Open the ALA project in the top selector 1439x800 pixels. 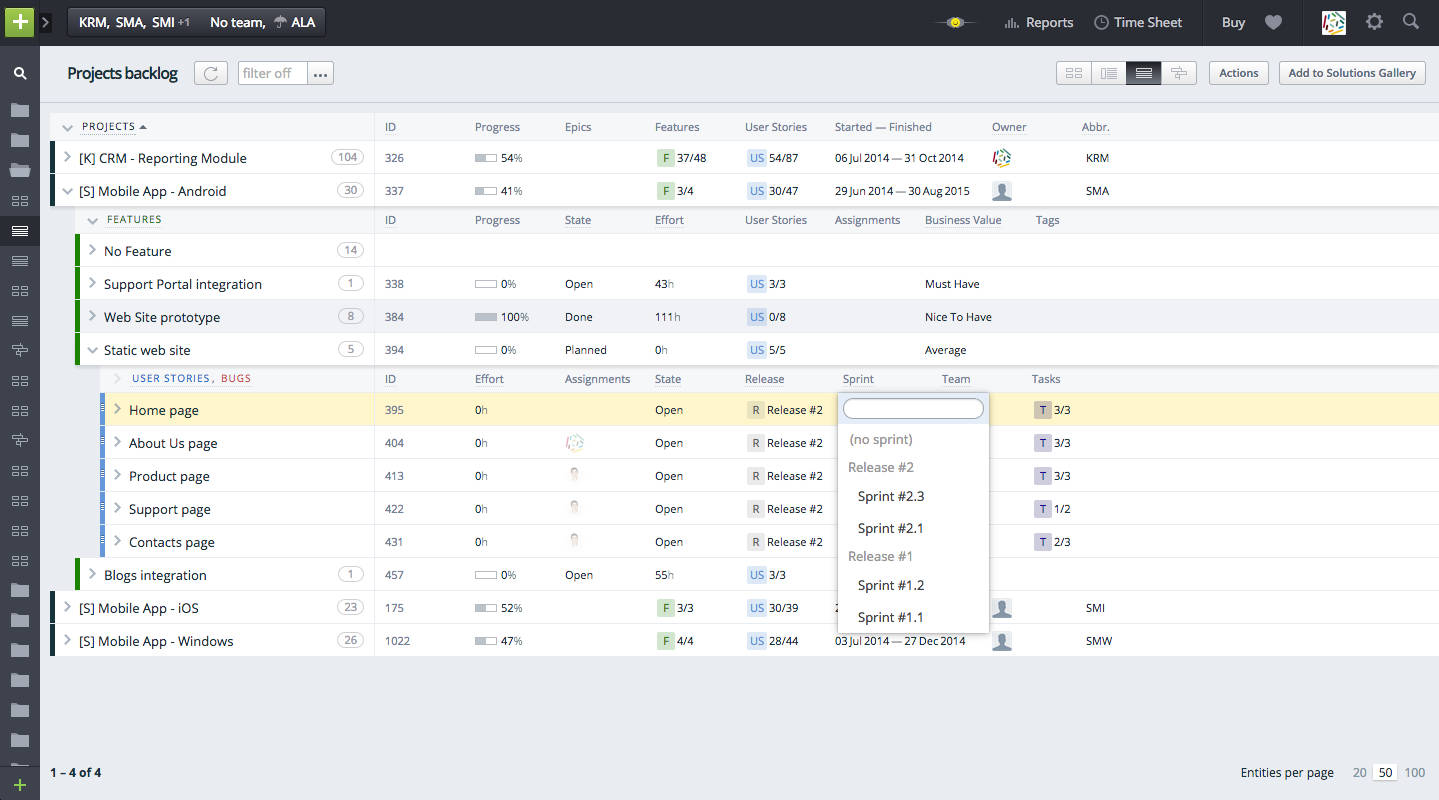[x=303, y=21]
